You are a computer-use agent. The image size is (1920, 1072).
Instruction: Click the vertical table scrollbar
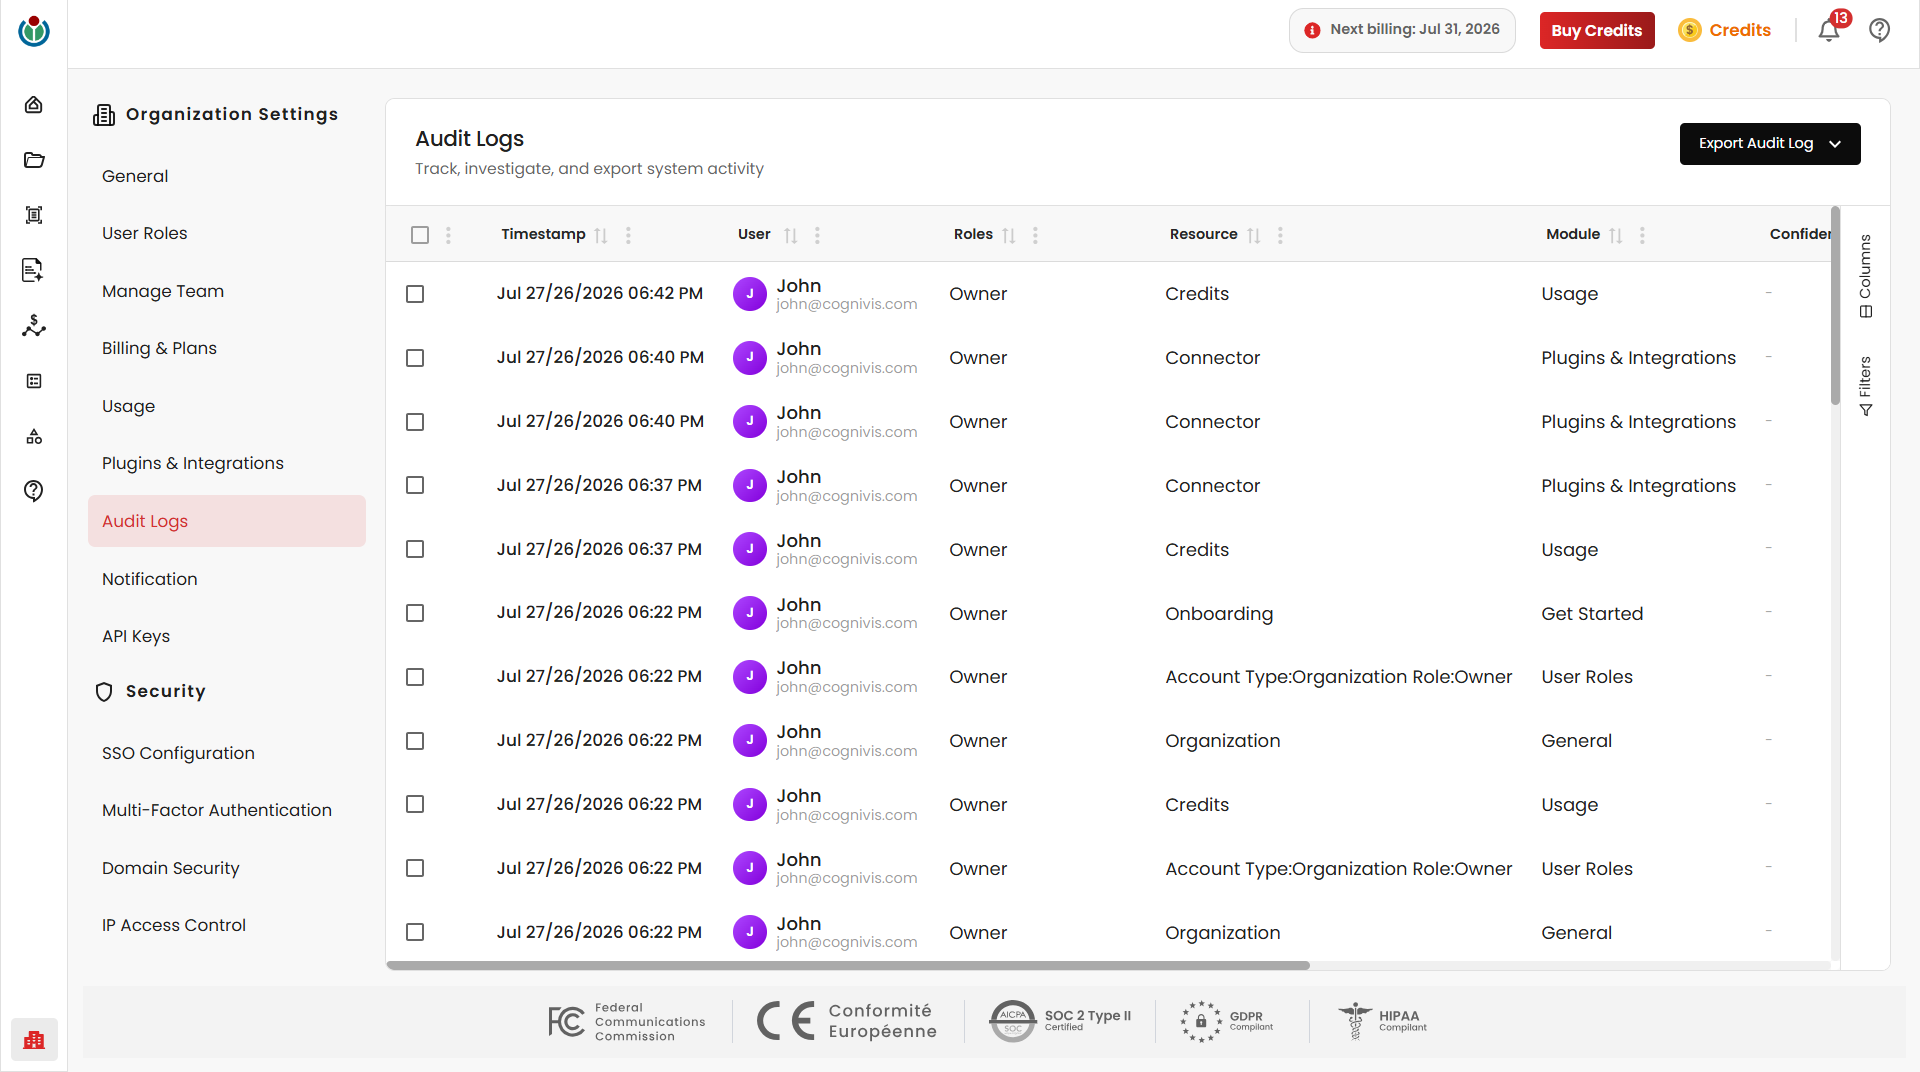(1835, 305)
